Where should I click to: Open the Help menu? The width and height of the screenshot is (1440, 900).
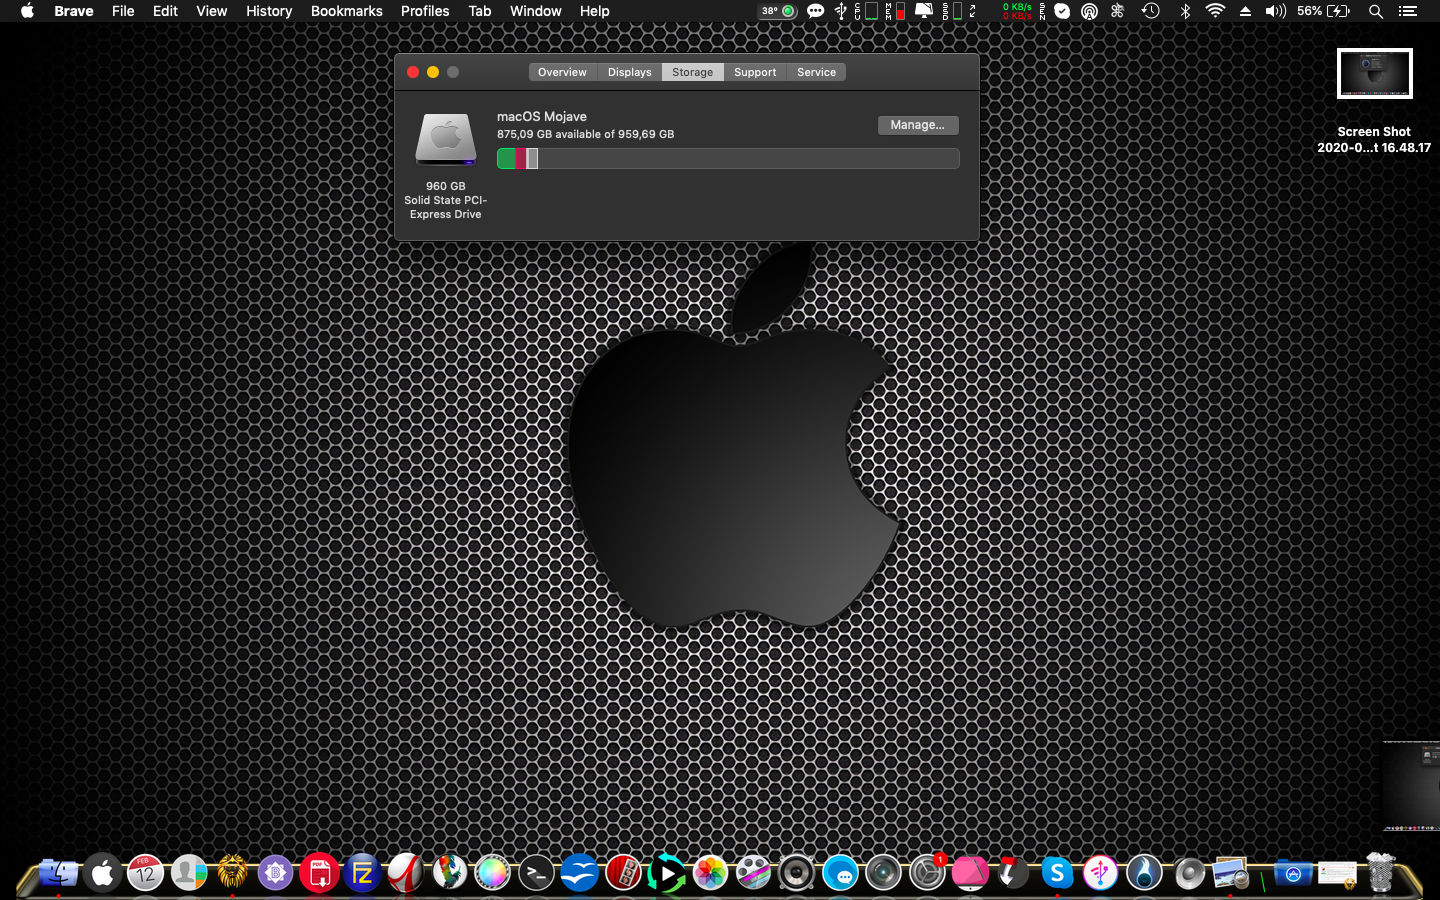coord(594,11)
